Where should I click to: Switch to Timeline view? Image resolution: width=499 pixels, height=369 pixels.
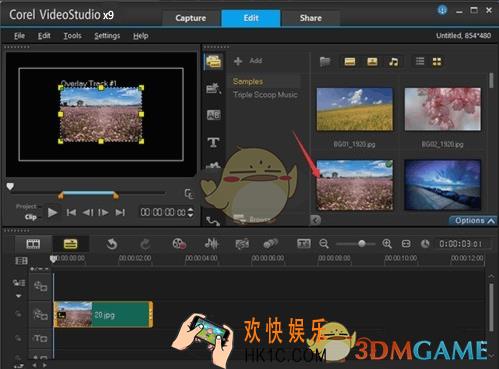click(70, 244)
